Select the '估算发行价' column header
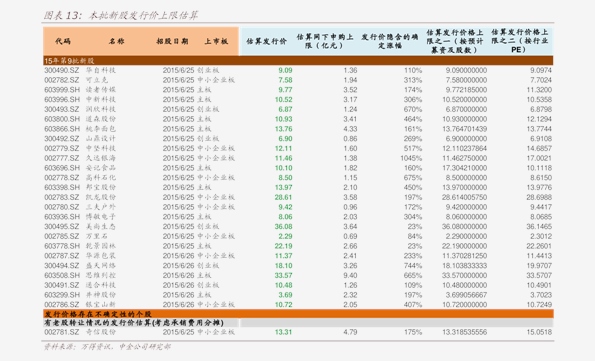This screenshot has height=361, width=595. 266,41
